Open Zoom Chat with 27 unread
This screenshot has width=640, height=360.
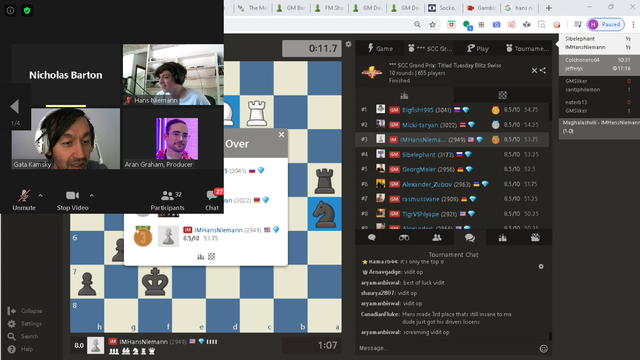(x=213, y=200)
